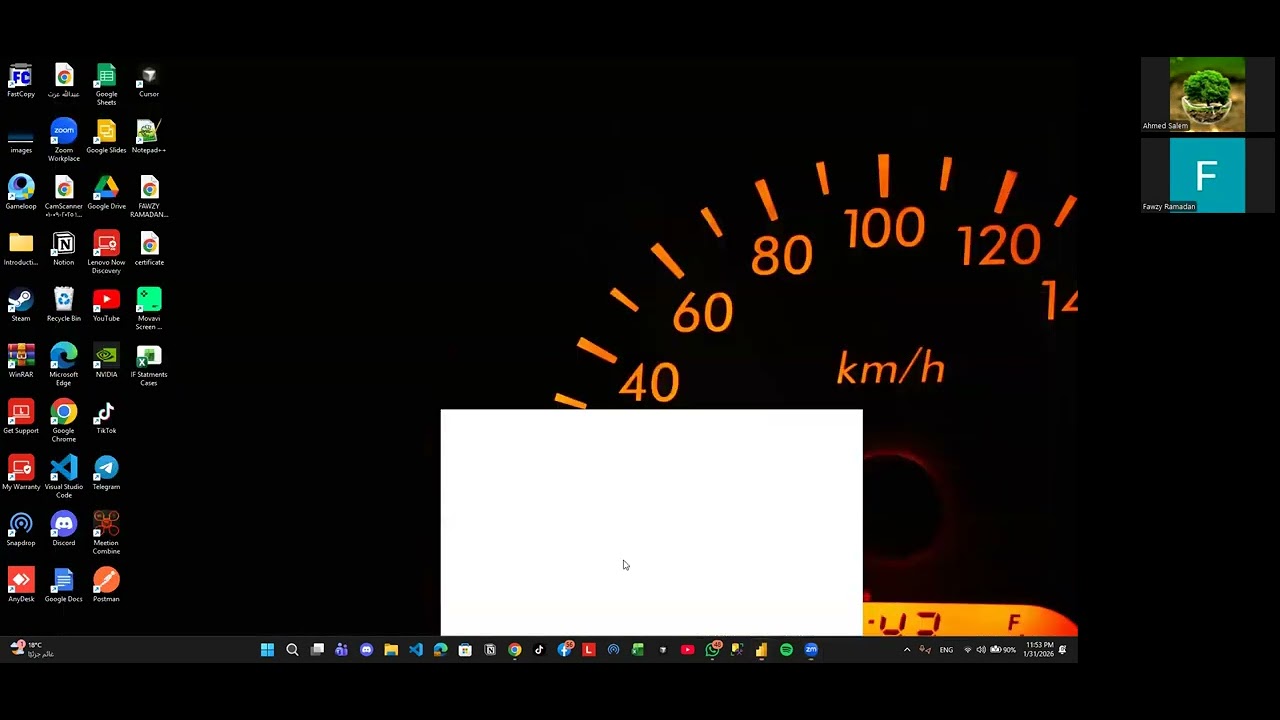The image size is (1280, 720).
Task: Select the images desktop item
Action: tap(21, 138)
